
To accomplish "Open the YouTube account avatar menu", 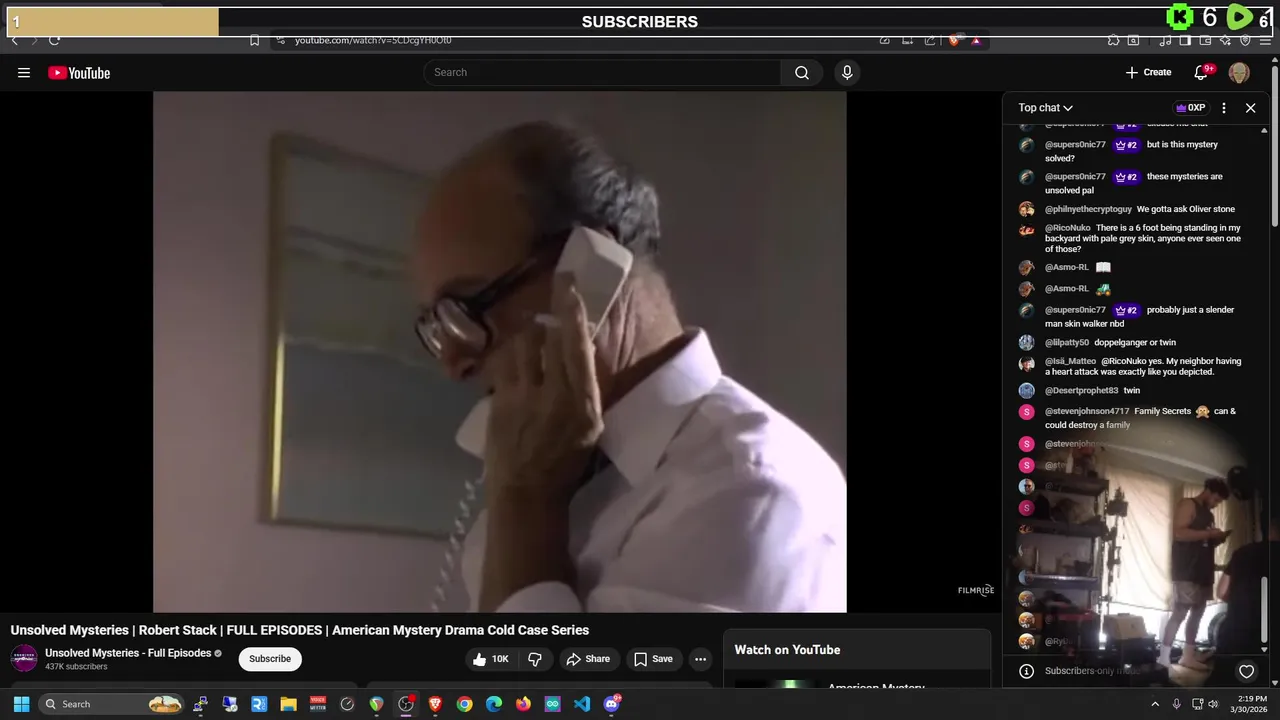I will tap(1239, 72).
